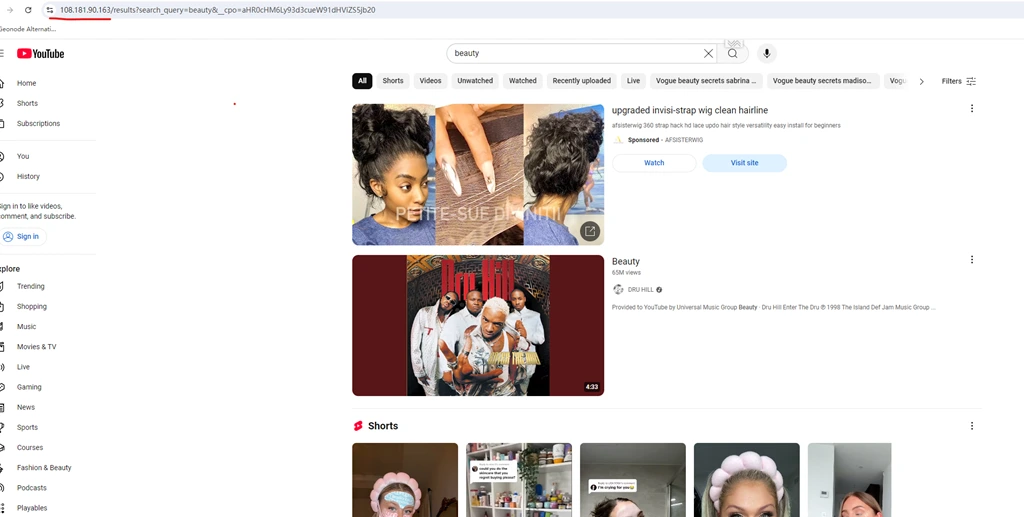
Task: Select the Recently uploaded filter chip
Action: pos(581,81)
